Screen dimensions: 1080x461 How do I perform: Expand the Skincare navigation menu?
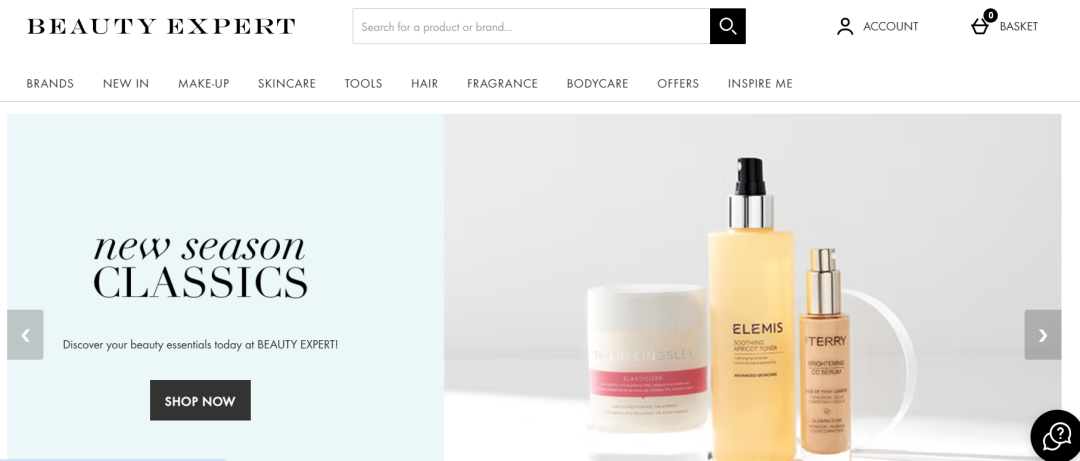click(287, 83)
